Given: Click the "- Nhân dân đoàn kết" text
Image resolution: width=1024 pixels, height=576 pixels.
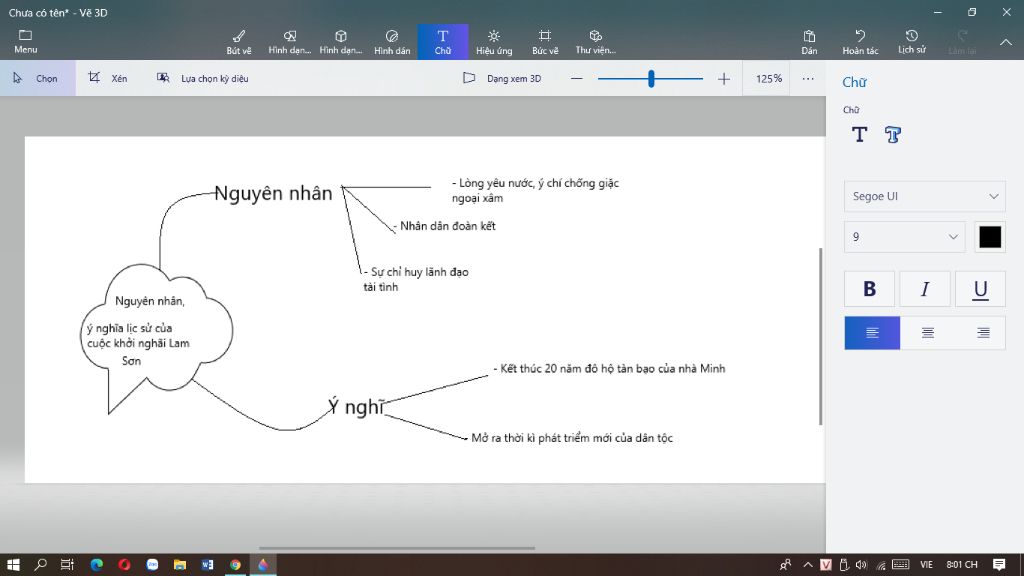Looking at the screenshot, I should coord(444,226).
